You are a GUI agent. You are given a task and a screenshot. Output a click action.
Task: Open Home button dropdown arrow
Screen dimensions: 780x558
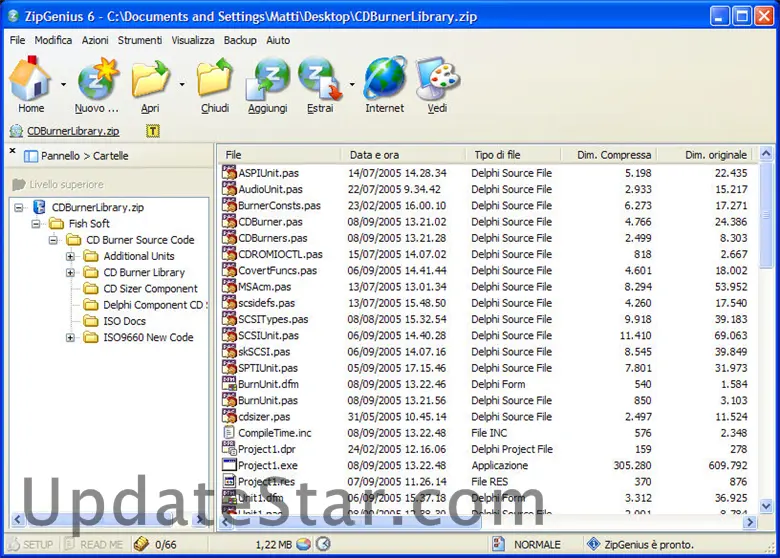tap(63, 84)
